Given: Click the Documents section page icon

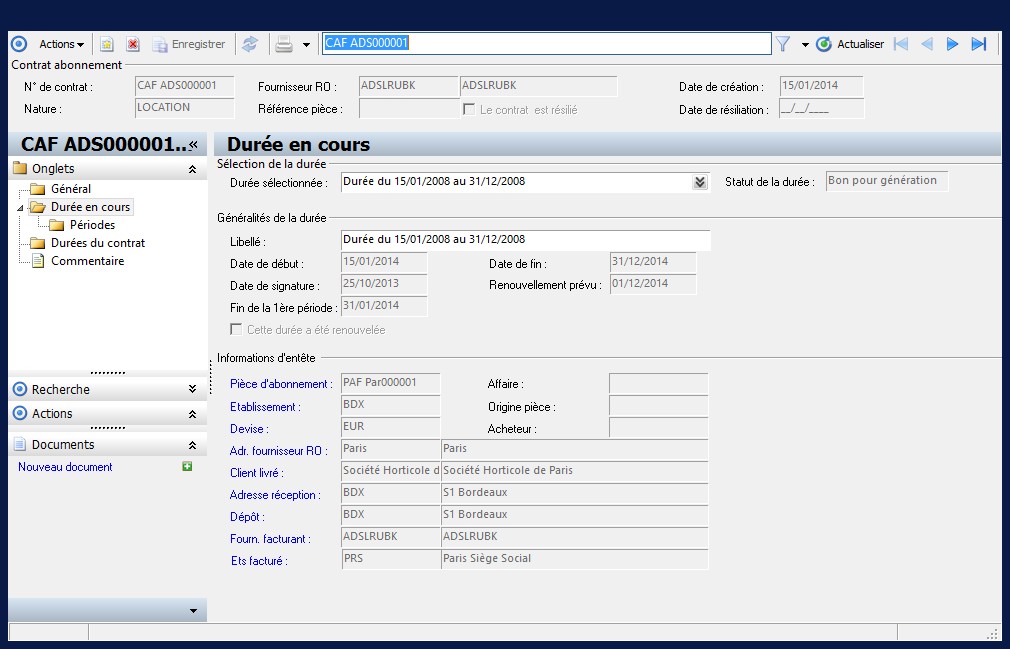Looking at the screenshot, I should click(x=20, y=444).
